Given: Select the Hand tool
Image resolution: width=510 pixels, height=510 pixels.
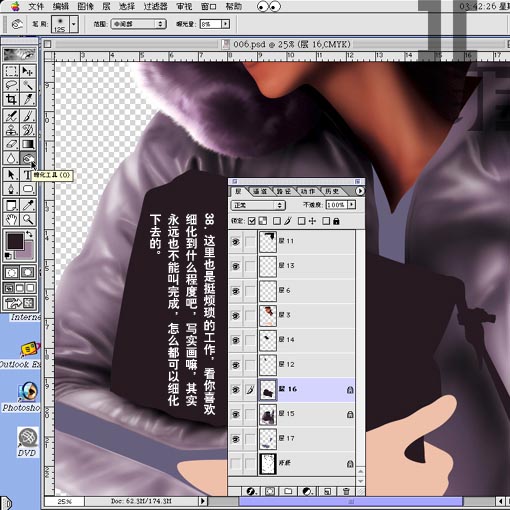Looking at the screenshot, I should [11, 219].
